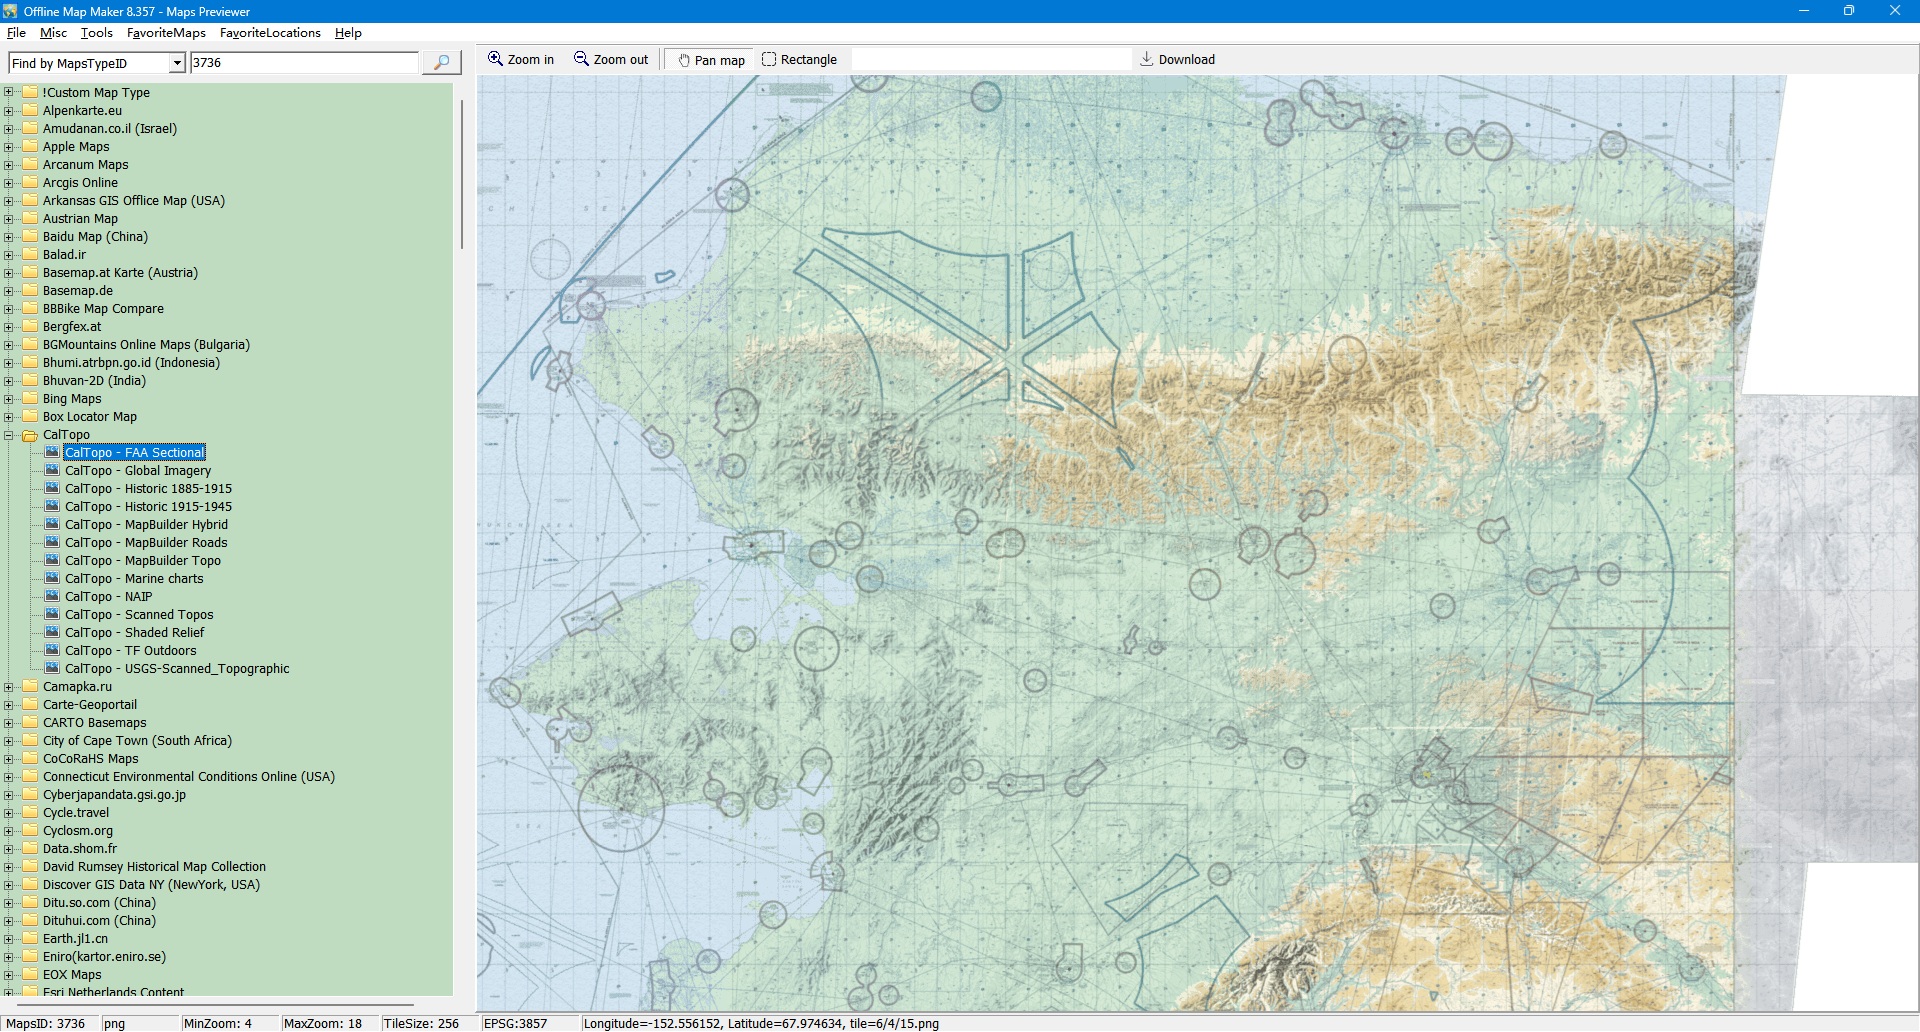1920x1032 pixels.
Task: Click the Zoom in tool
Action: click(x=521, y=60)
